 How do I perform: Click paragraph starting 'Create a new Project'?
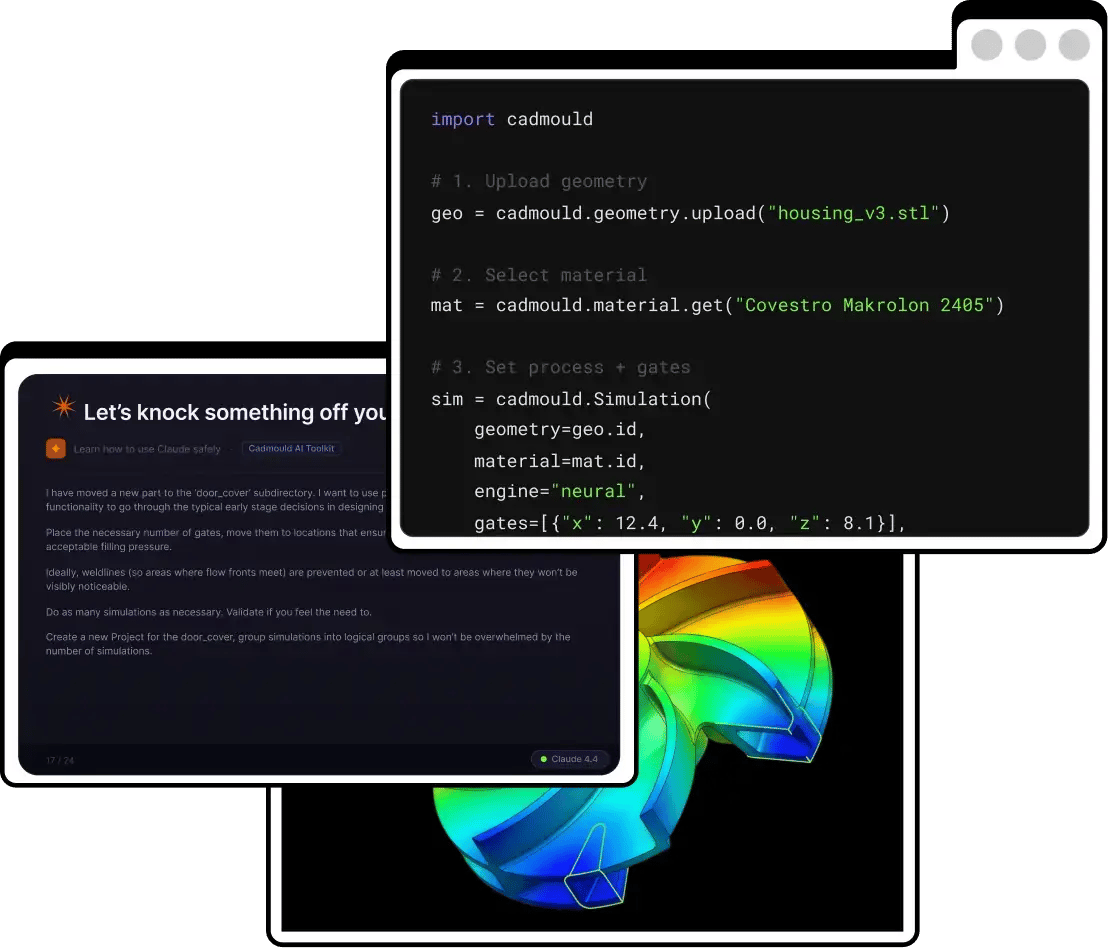click(x=308, y=644)
